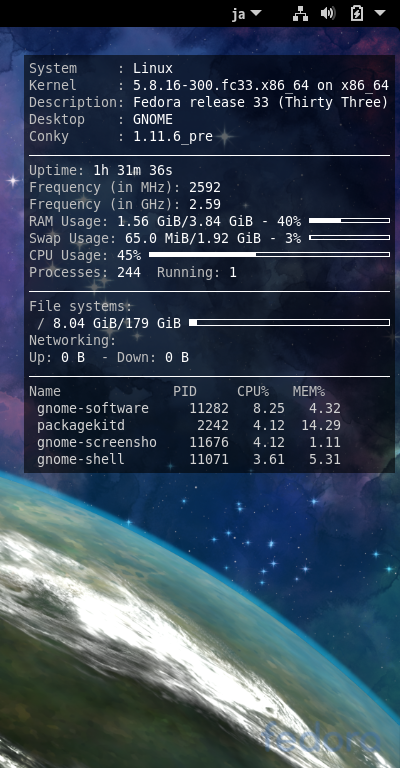Click the PID column header

point(185,391)
